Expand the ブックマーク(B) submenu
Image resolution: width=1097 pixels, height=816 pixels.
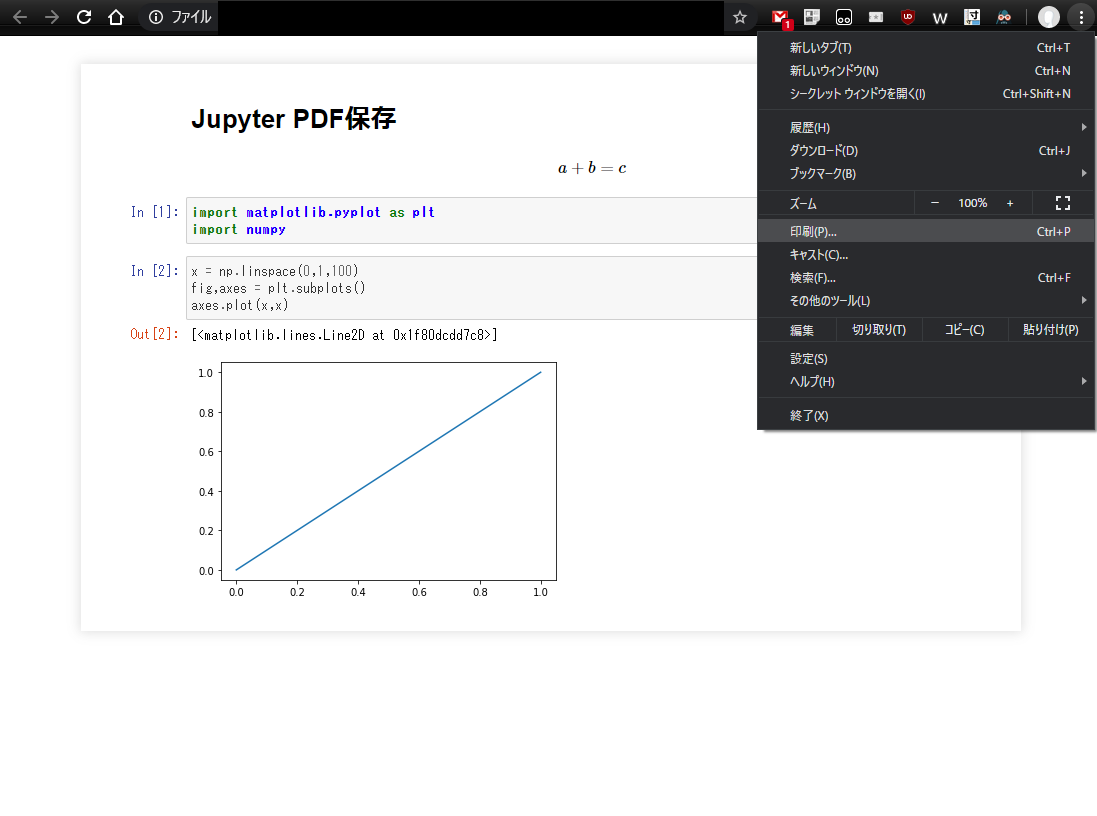[926, 174]
